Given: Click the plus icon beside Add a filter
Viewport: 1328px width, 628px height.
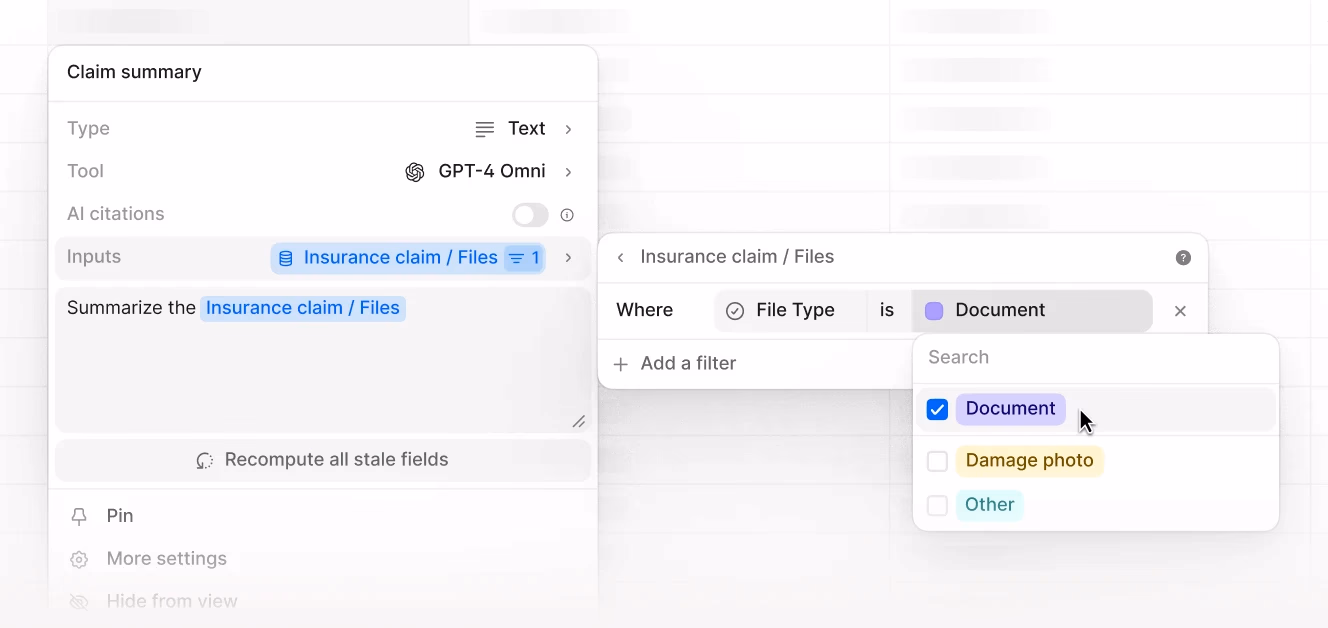Looking at the screenshot, I should point(621,364).
